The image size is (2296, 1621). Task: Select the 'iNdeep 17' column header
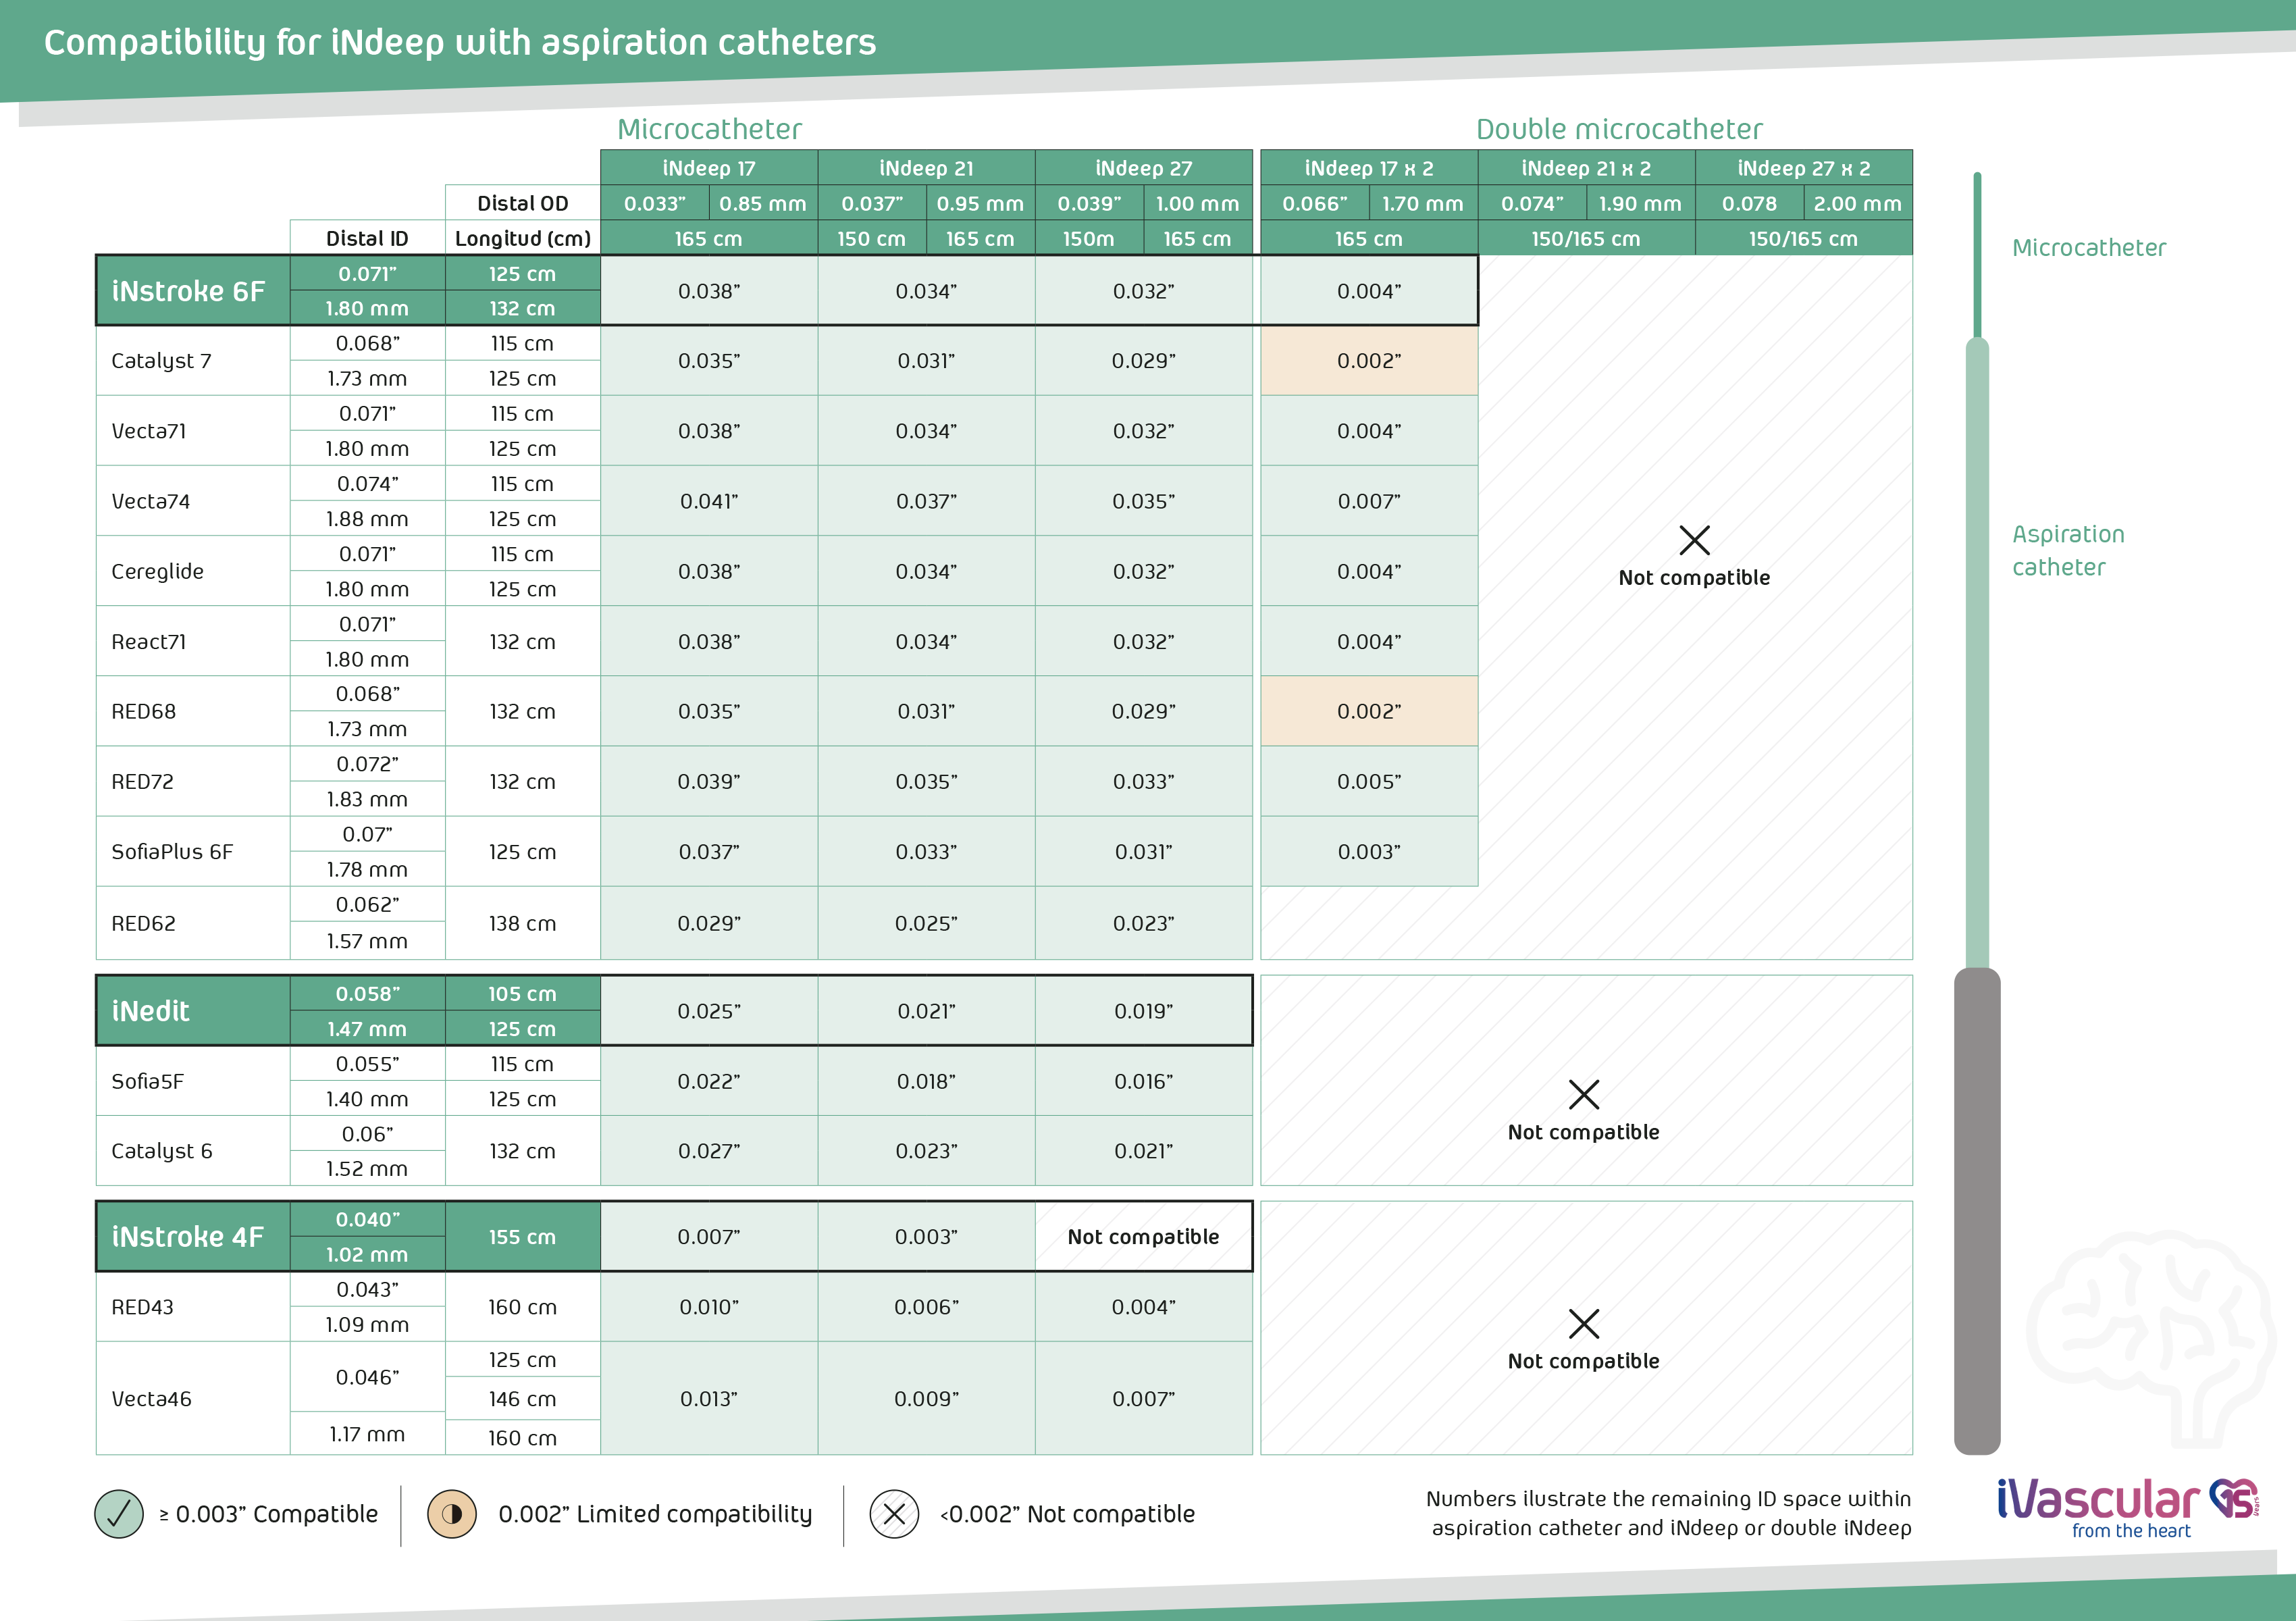tap(709, 168)
